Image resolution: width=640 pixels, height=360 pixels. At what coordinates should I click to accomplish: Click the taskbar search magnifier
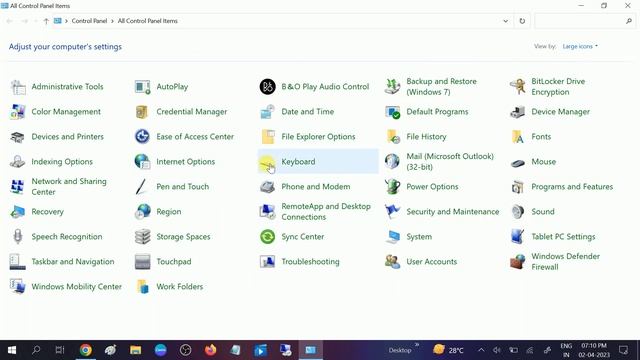pyautogui.click(x=36, y=350)
